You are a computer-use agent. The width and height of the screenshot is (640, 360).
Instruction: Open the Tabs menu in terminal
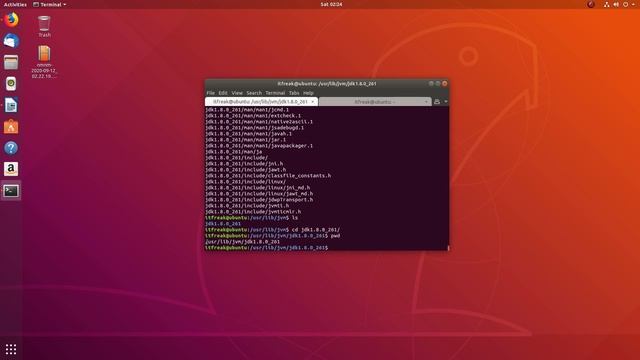point(294,93)
